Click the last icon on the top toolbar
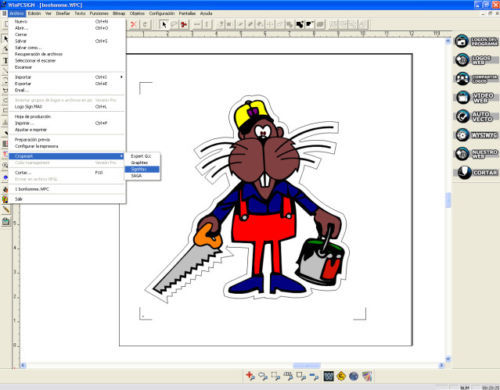Image resolution: width=500 pixels, height=390 pixels. [363, 24]
